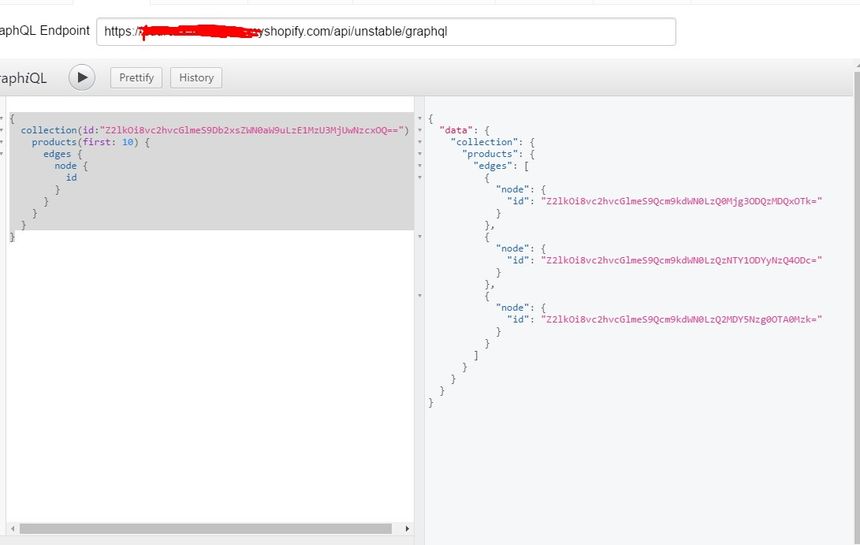Place cursor in the collection id string
The height and width of the screenshot is (545, 860).
point(250,130)
